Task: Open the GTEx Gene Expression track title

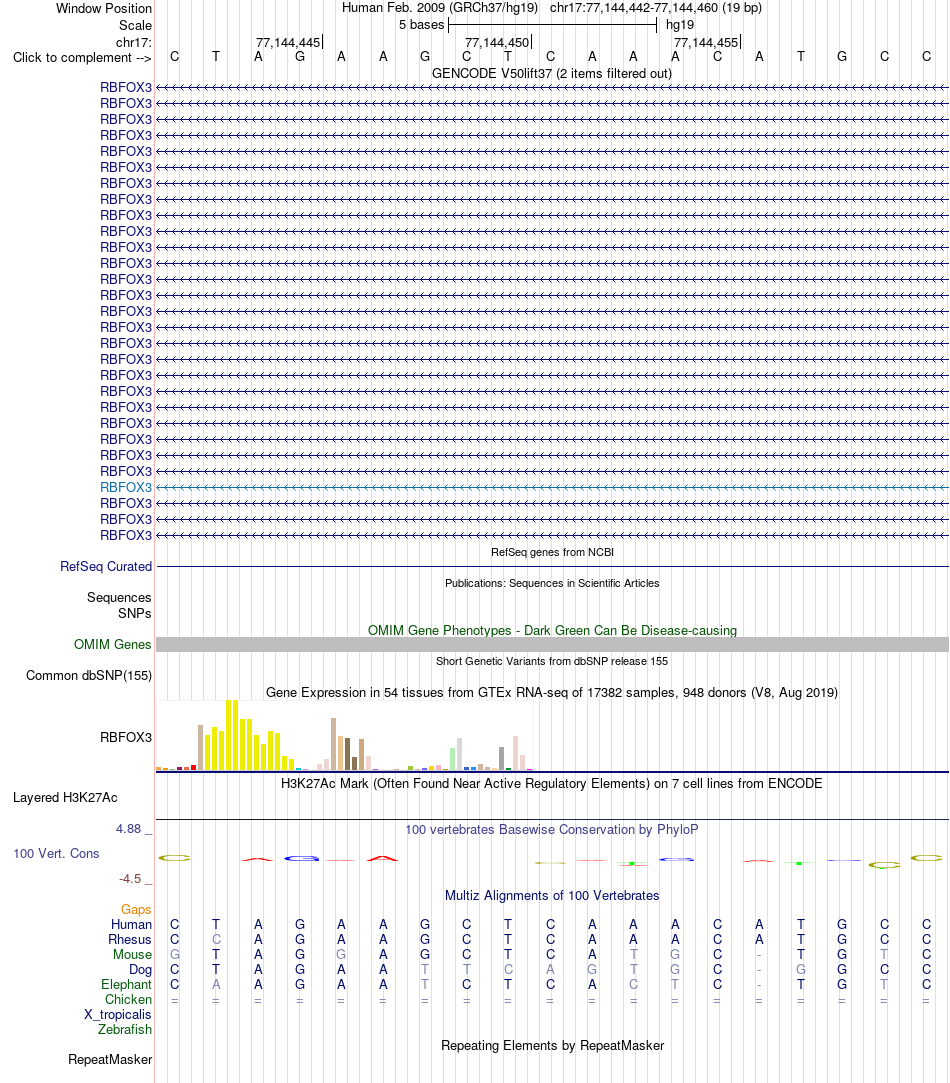Action: (x=552, y=692)
